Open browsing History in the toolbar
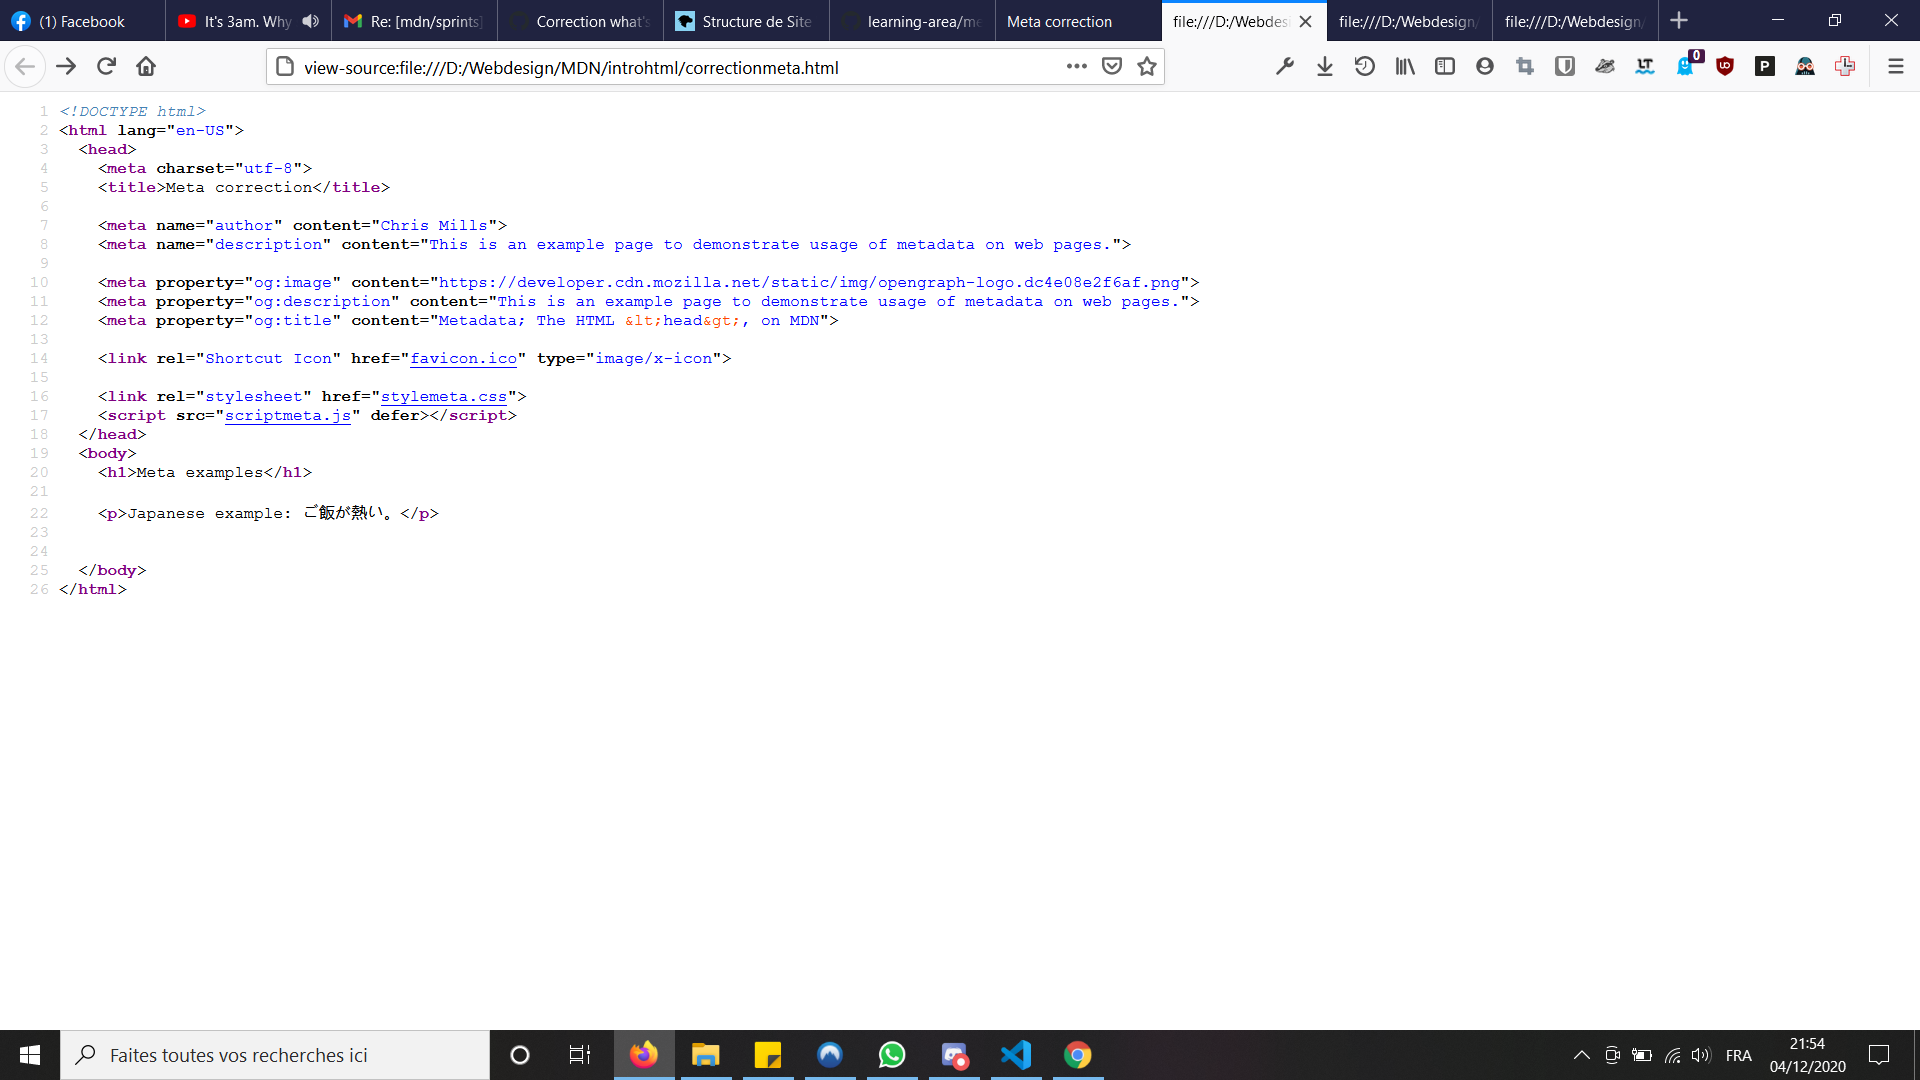This screenshot has width=1920, height=1080. point(1366,66)
